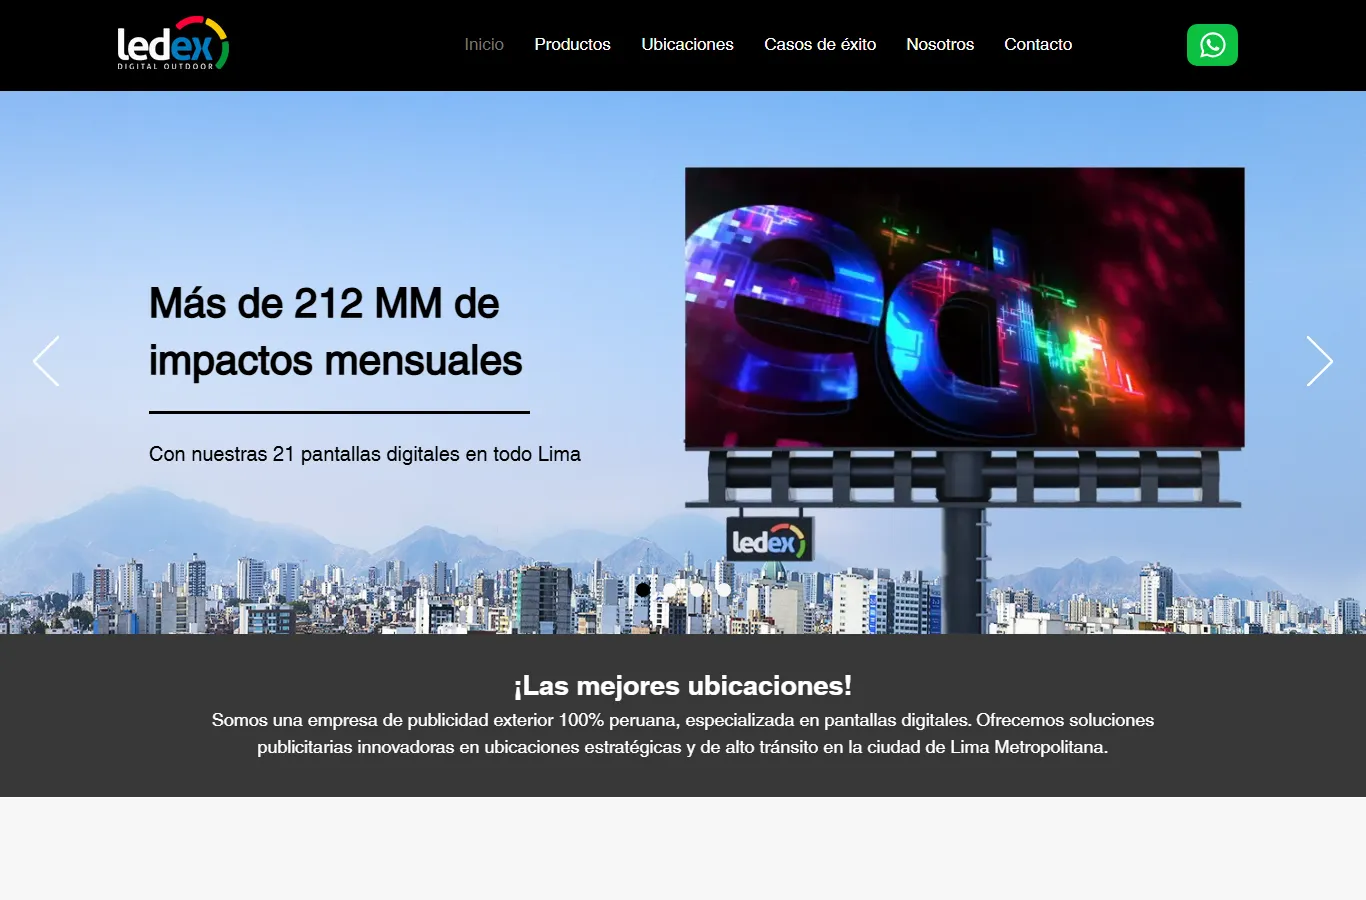1366x900 pixels.
Task: Open WhatsApp chat via green icon
Action: (x=1212, y=45)
